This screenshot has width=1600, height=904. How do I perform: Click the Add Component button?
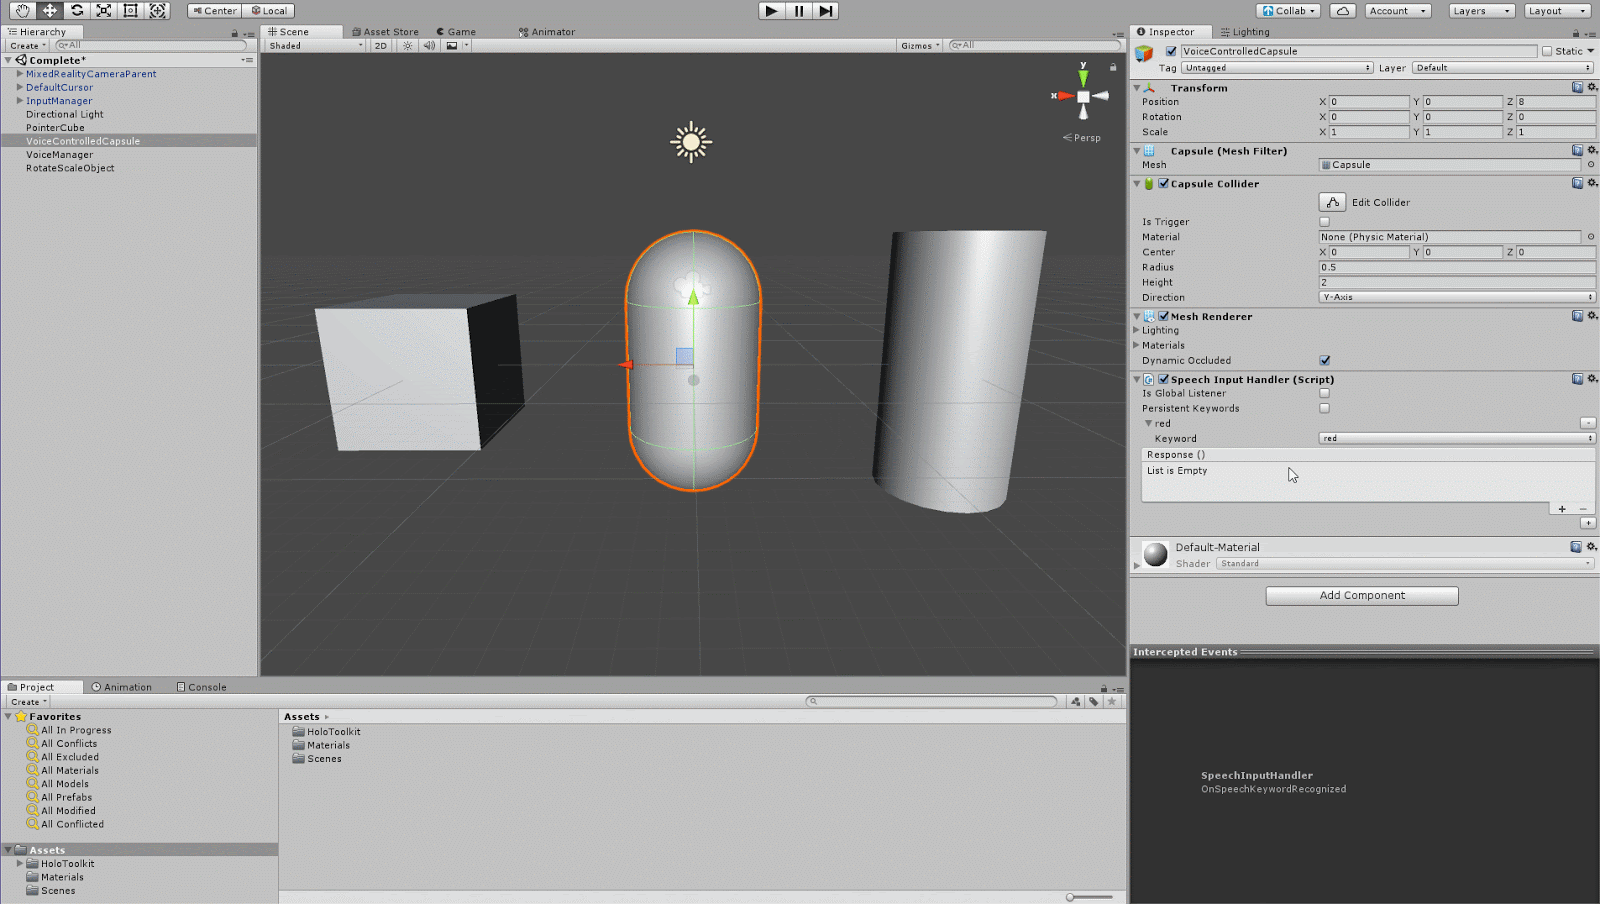tap(1361, 596)
